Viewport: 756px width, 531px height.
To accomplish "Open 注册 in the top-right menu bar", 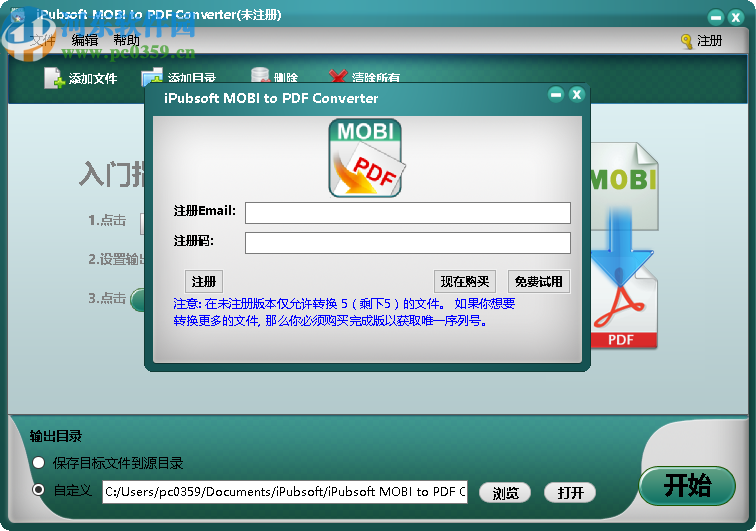I will point(709,41).
